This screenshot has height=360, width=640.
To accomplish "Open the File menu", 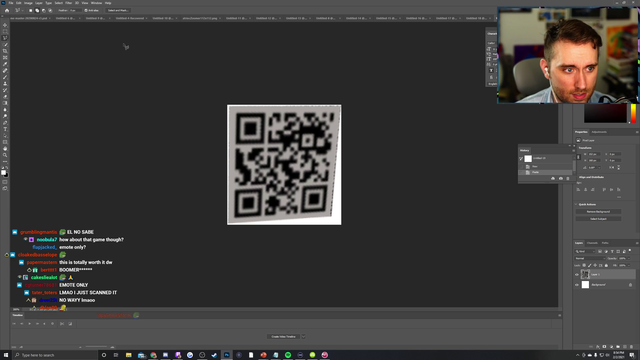I will pyautogui.click(x=11, y=3).
